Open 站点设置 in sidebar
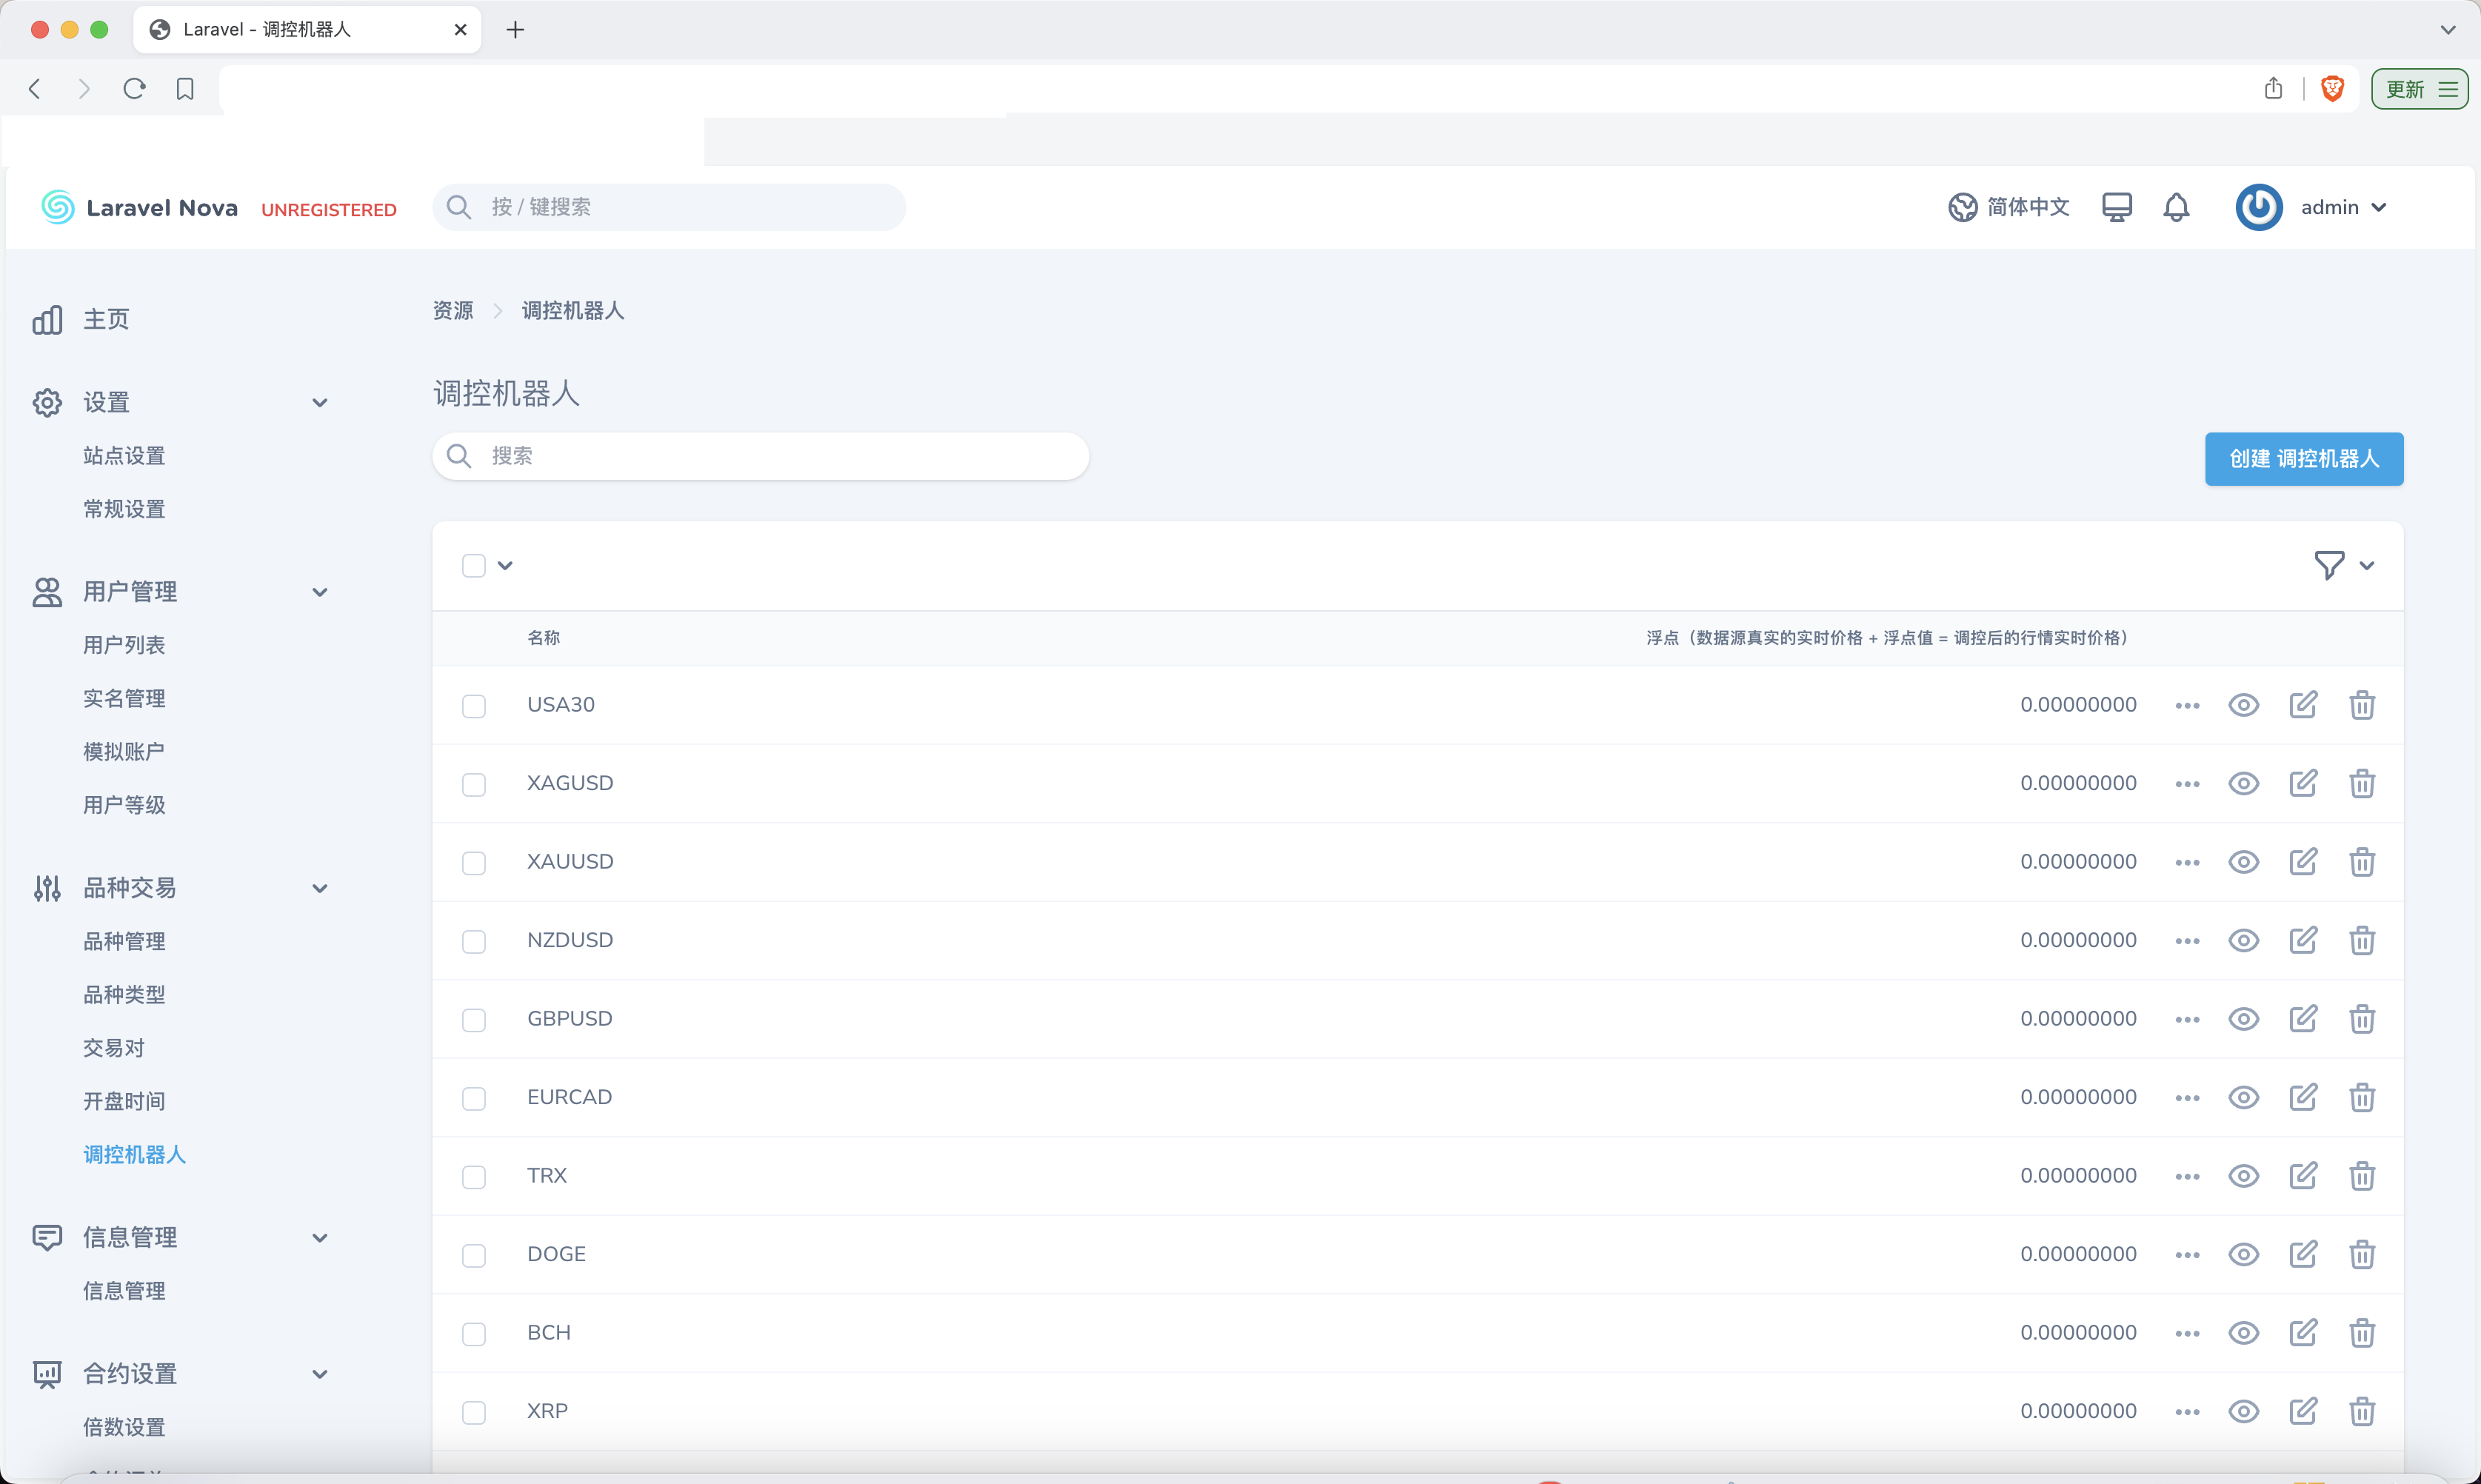The height and width of the screenshot is (1484, 2481). click(x=124, y=456)
